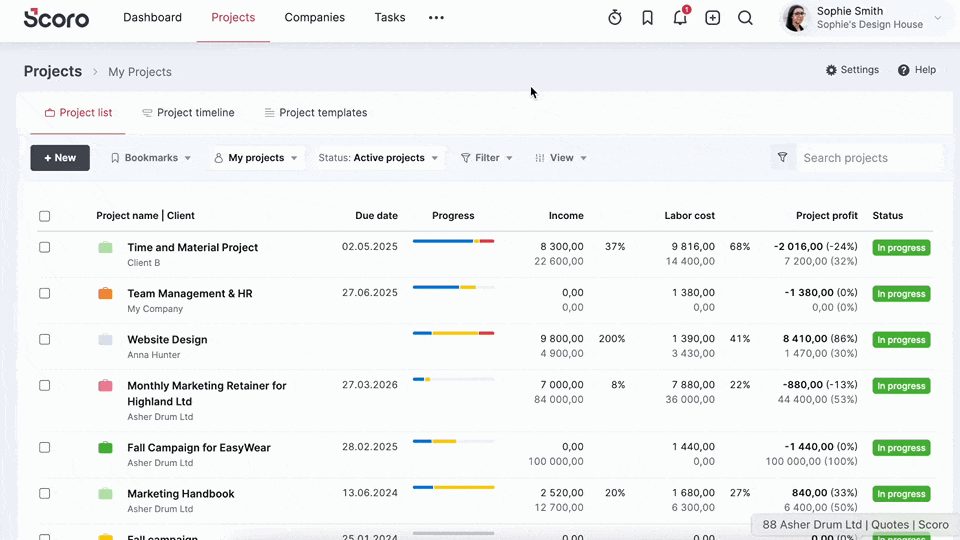Switch to the Project list tab
The image size is (960, 540).
point(78,113)
